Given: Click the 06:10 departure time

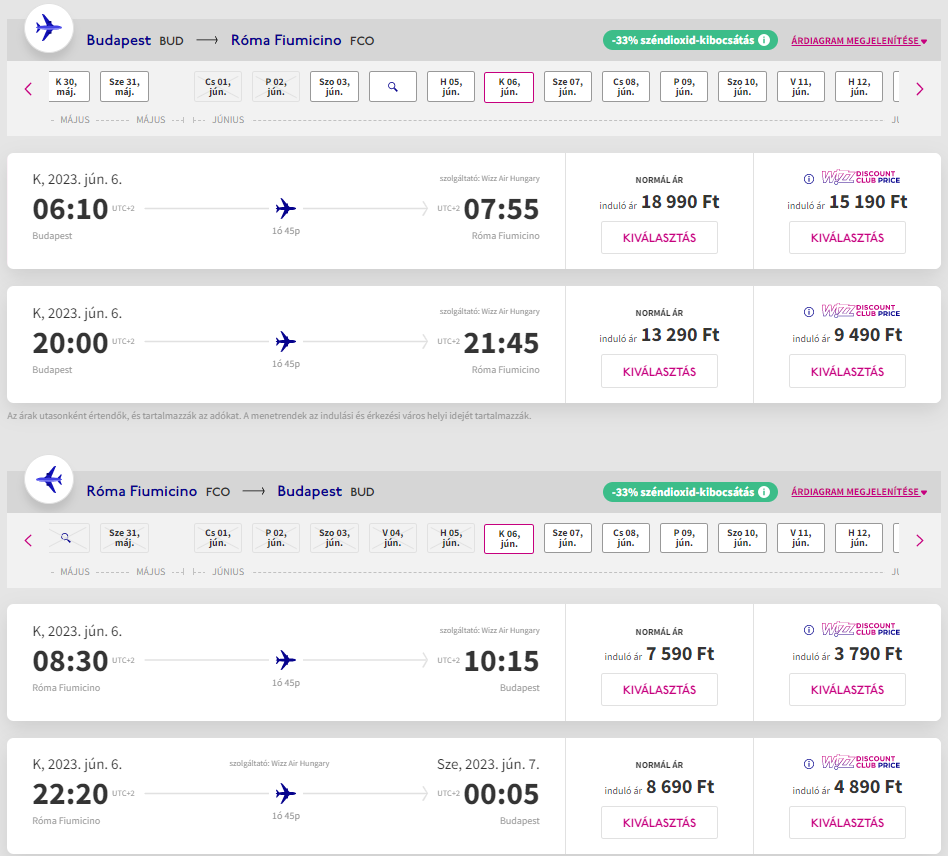Looking at the screenshot, I should click(x=70, y=209).
